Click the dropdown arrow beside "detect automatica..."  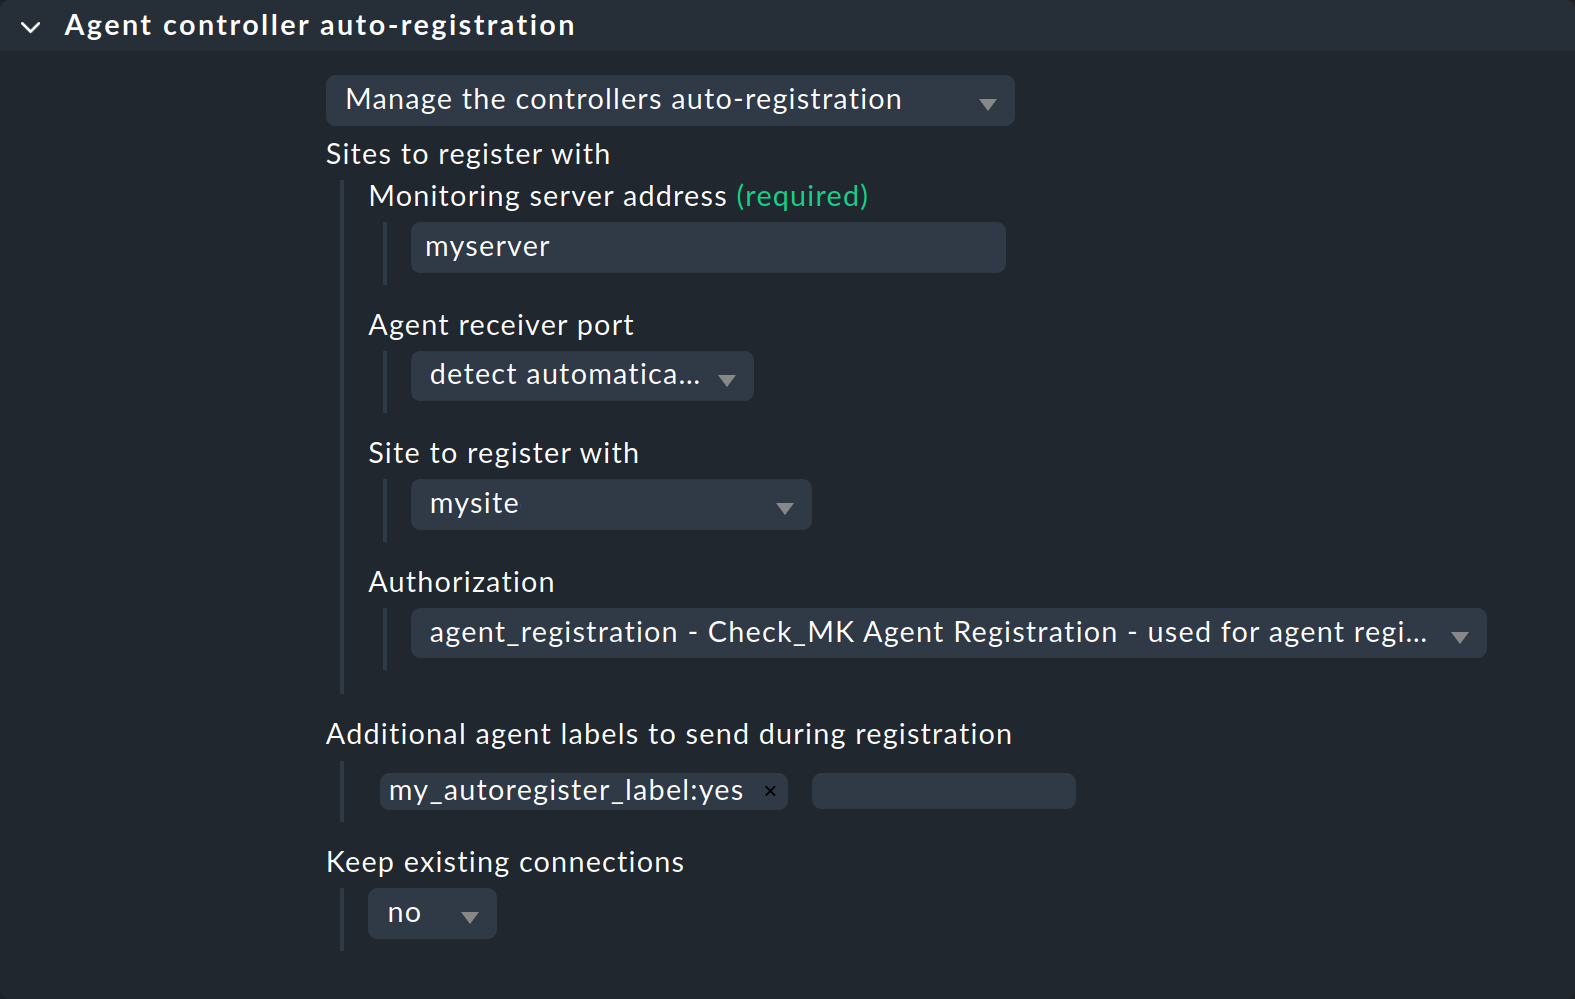[728, 377]
